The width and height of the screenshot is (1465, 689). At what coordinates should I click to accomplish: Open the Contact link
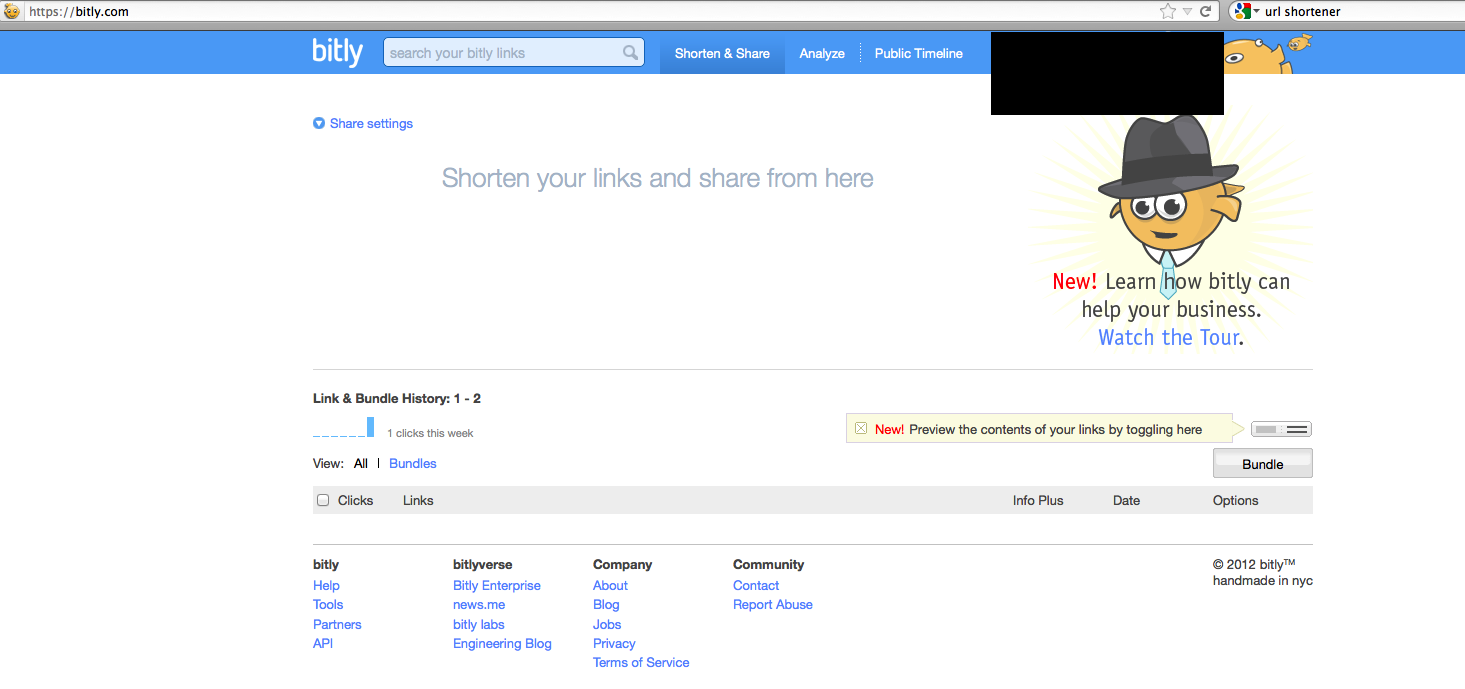[x=756, y=586]
